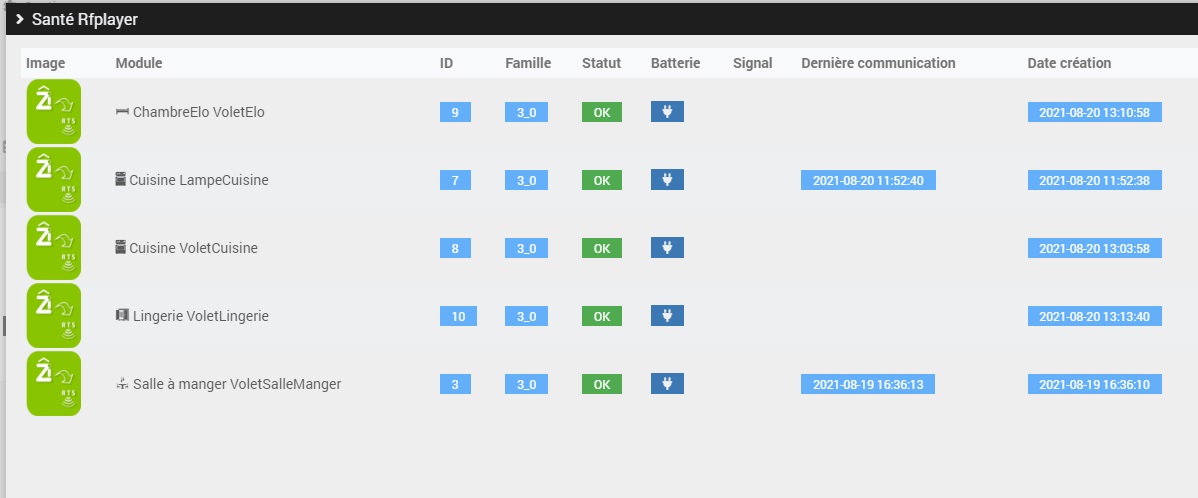The height and width of the screenshot is (498, 1198).
Task: Click the Dernière communication column header
Action: (x=878, y=63)
